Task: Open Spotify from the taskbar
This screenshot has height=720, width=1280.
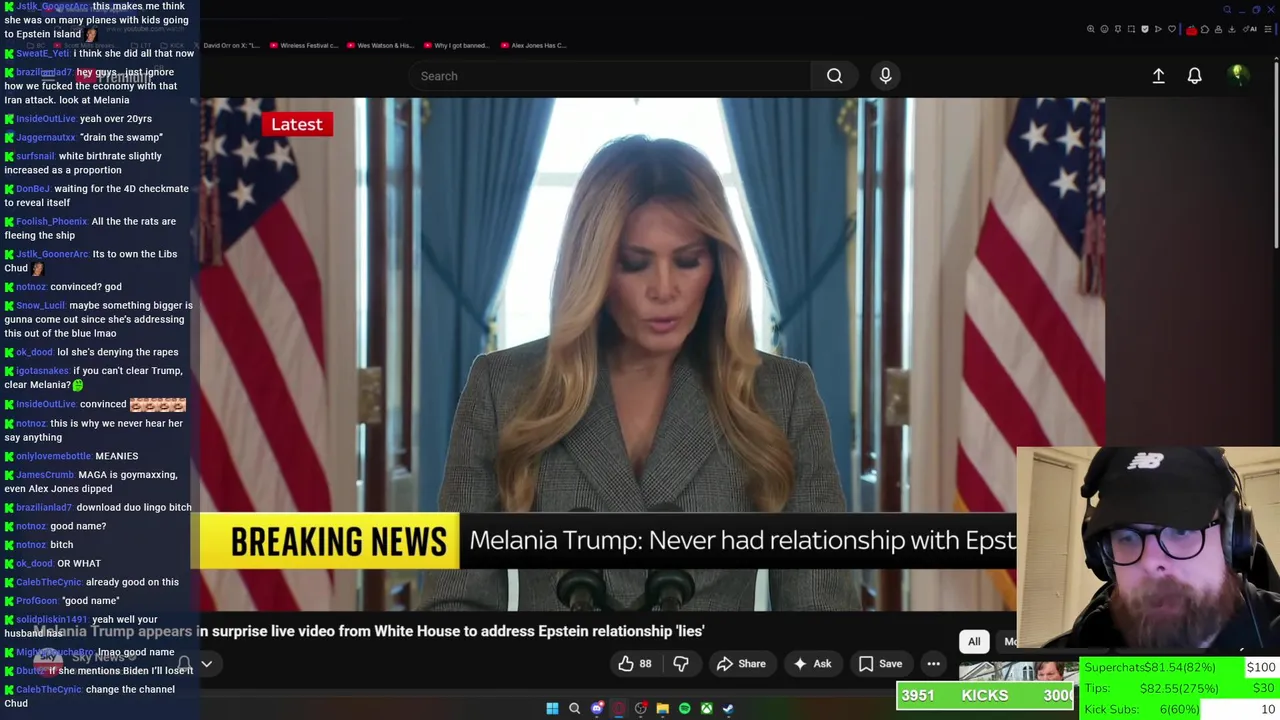Action: pos(684,709)
